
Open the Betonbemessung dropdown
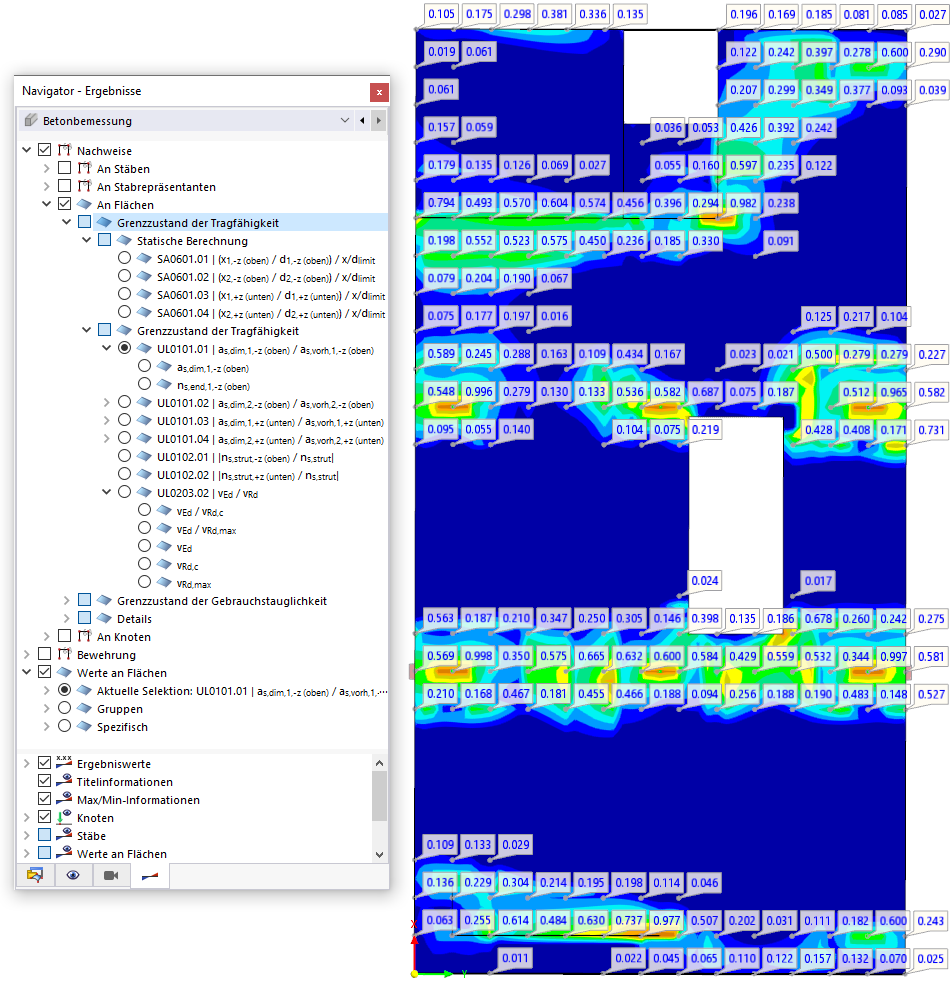click(345, 120)
